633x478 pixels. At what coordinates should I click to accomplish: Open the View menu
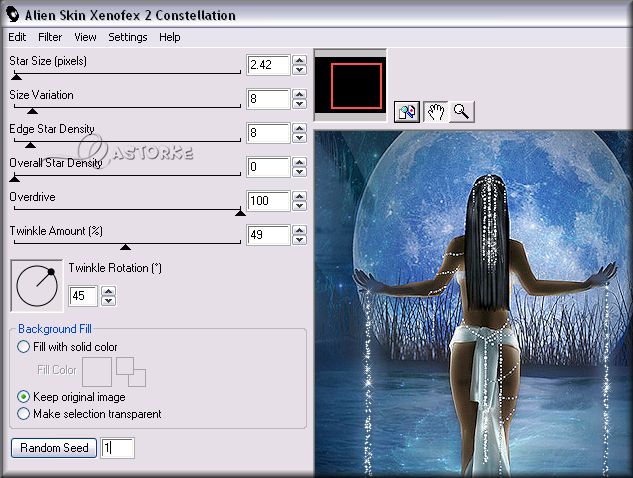tap(85, 37)
